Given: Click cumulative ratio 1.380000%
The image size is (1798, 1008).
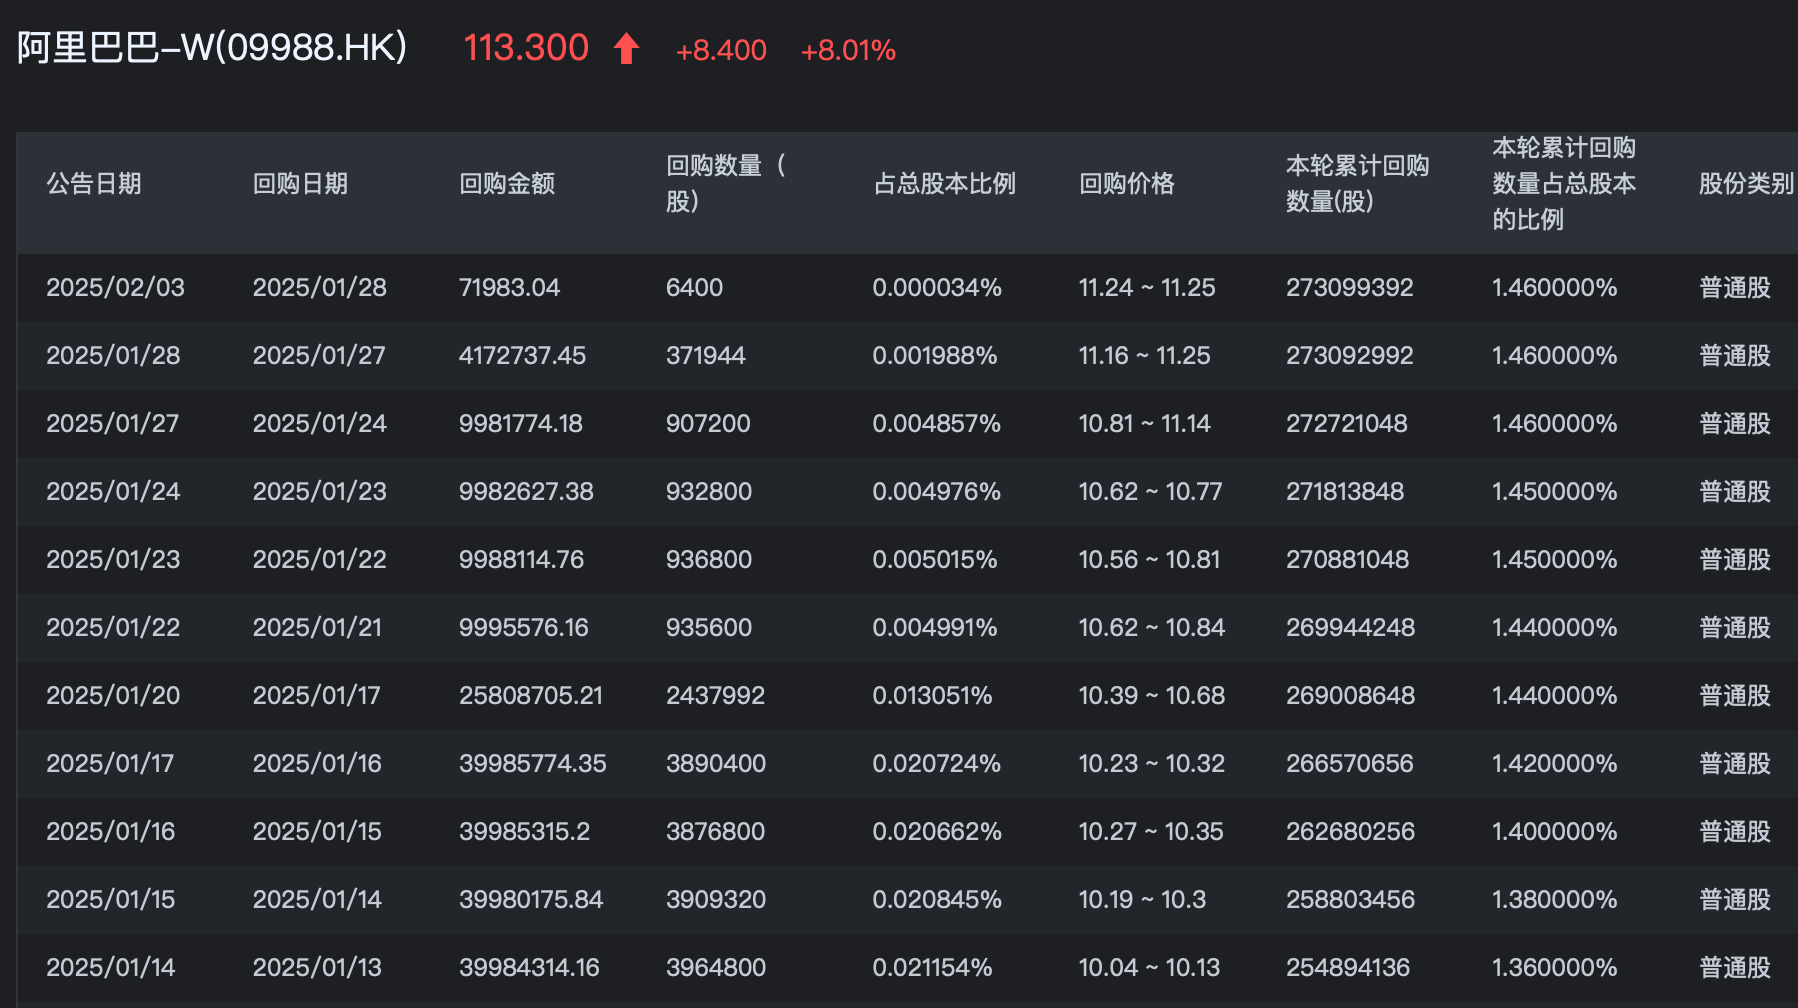Looking at the screenshot, I should [x=1554, y=900].
